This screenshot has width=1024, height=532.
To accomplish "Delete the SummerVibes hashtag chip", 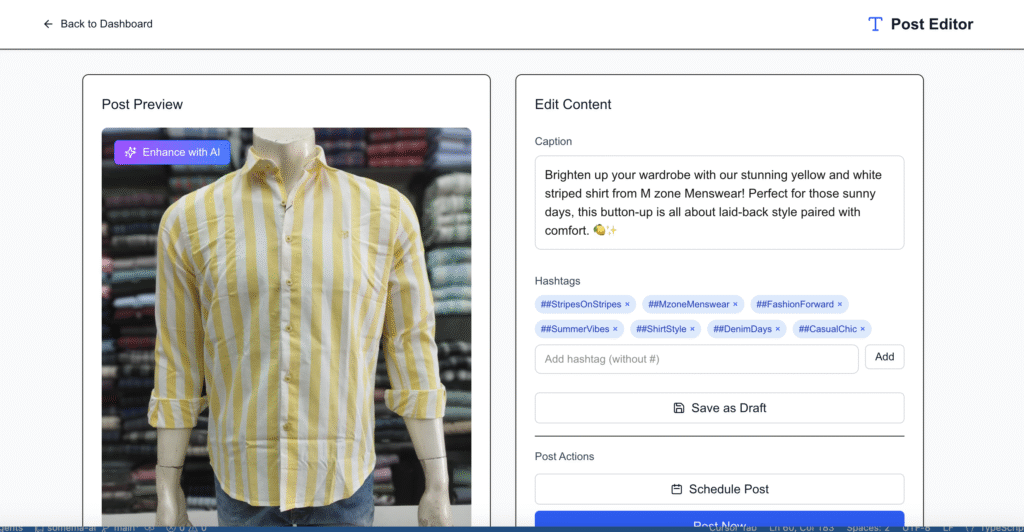I will pyautogui.click(x=615, y=329).
